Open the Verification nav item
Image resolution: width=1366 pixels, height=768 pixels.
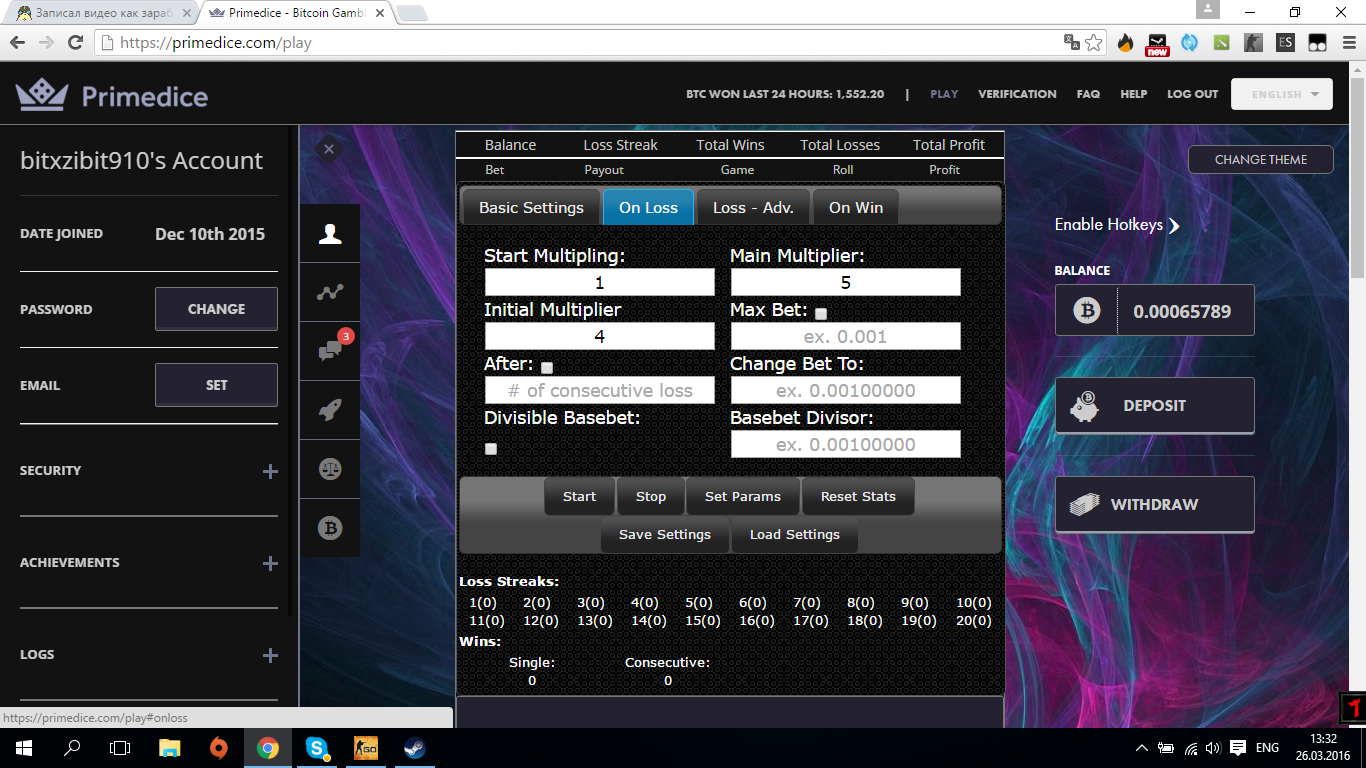point(1017,94)
